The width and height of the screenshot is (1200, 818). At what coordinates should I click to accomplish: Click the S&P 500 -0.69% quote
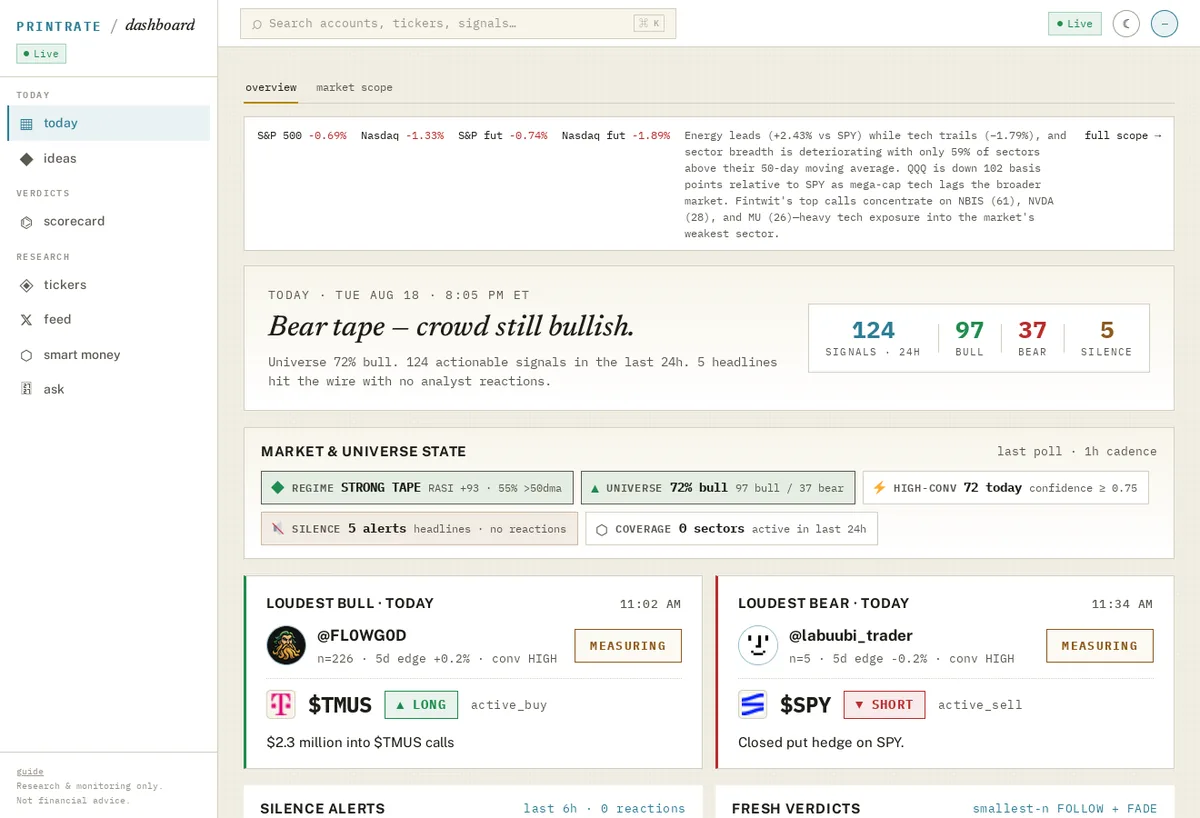[x=302, y=135]
